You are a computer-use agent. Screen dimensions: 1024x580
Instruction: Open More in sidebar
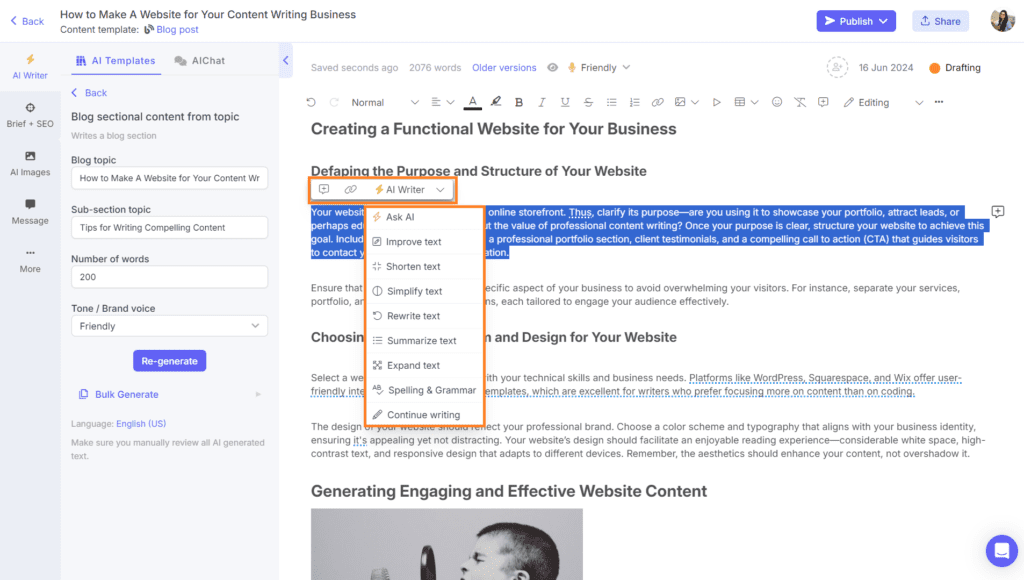coord(30,261)
